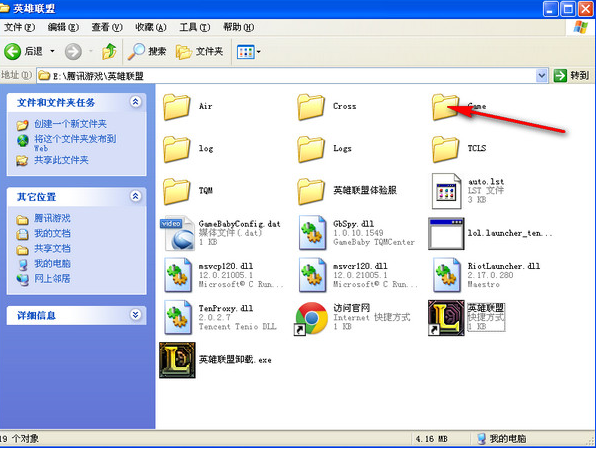The image size is (597, 449).
Task: Select the TenProxy.dll file icon
Action: click(x=178, y=317)
